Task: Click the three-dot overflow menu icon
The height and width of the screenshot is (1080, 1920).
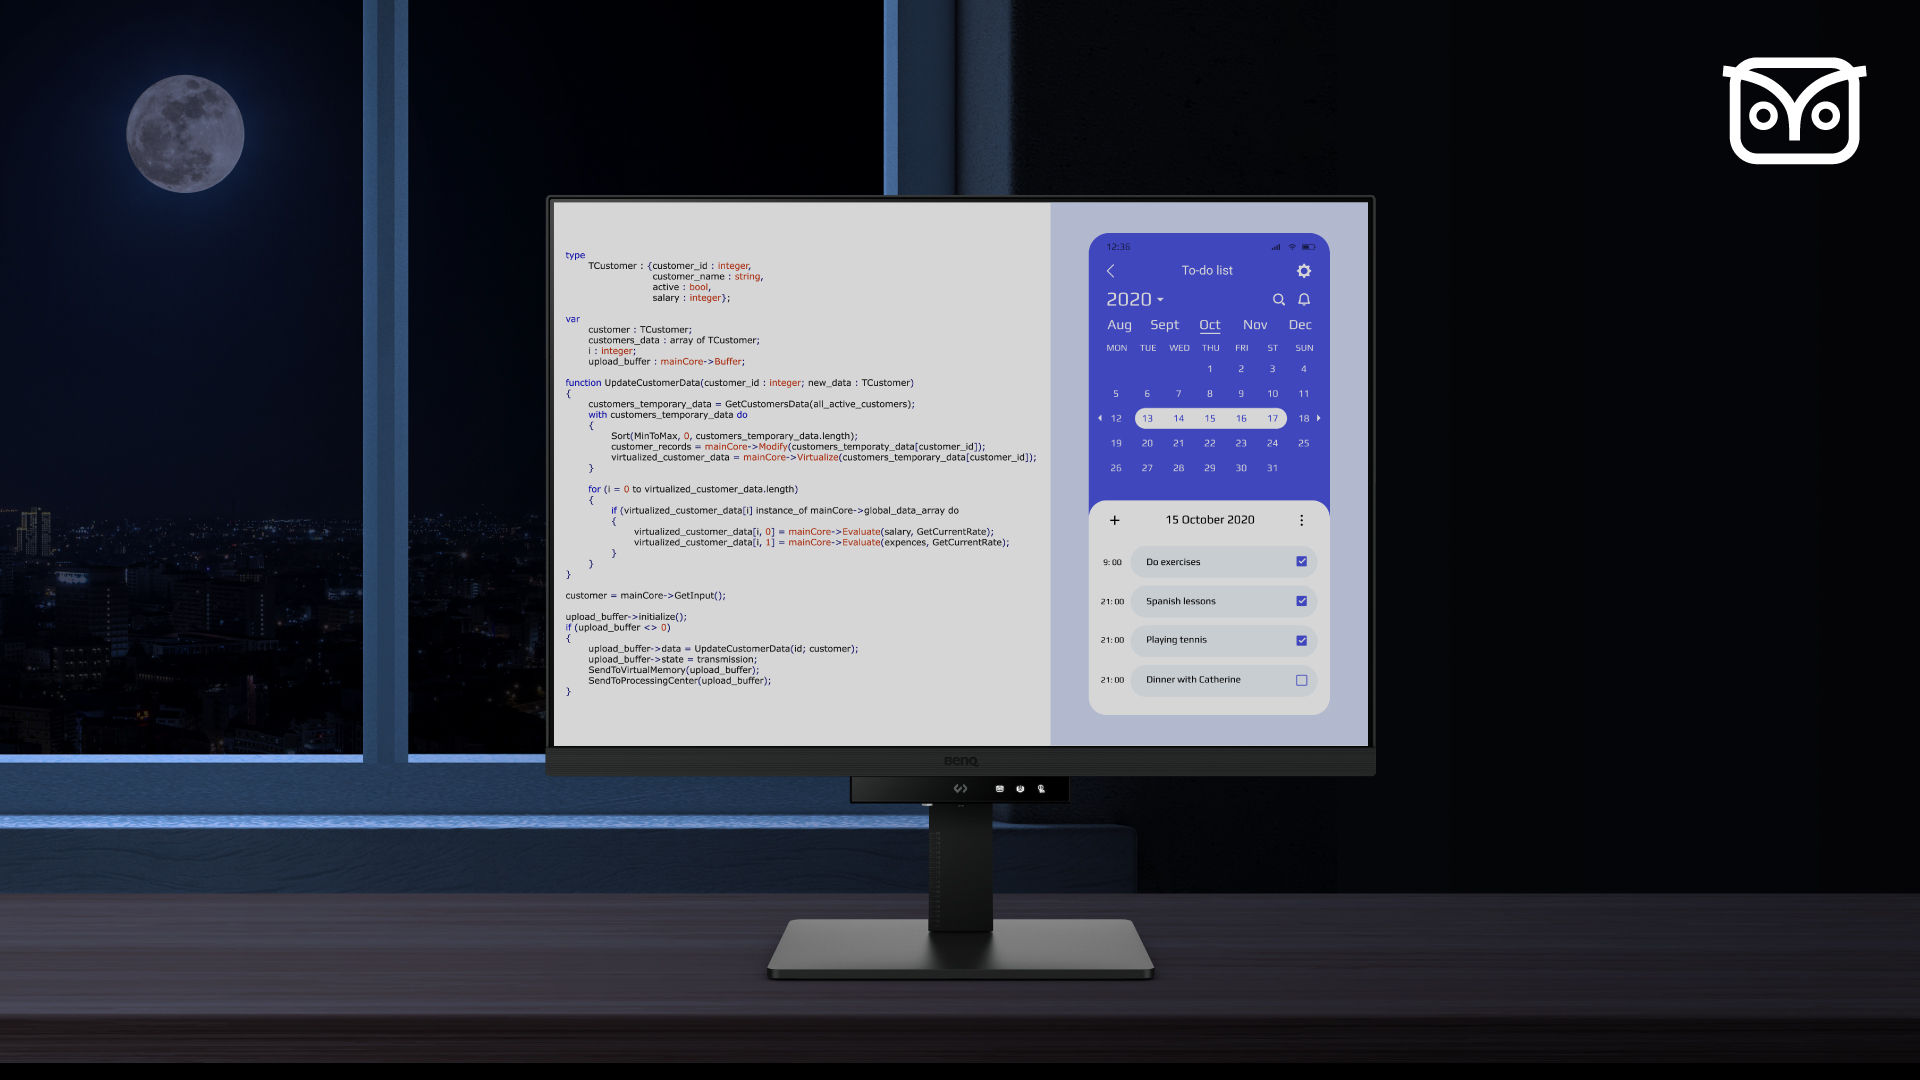Action: 1303,520
